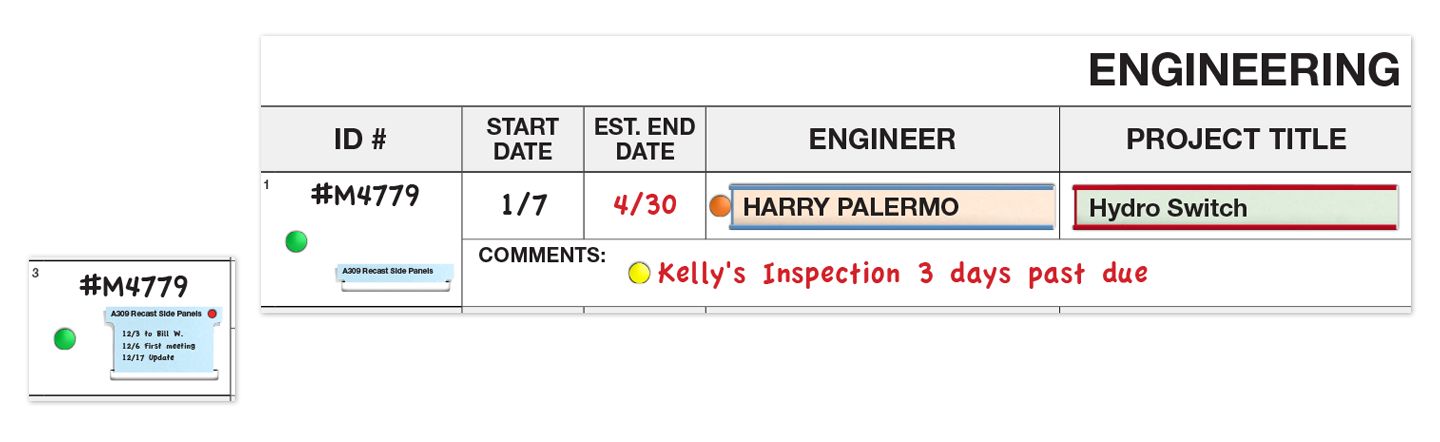Click the "12/6 First meeting" note line
1440x442 pixels.
(x=159, y=345)
